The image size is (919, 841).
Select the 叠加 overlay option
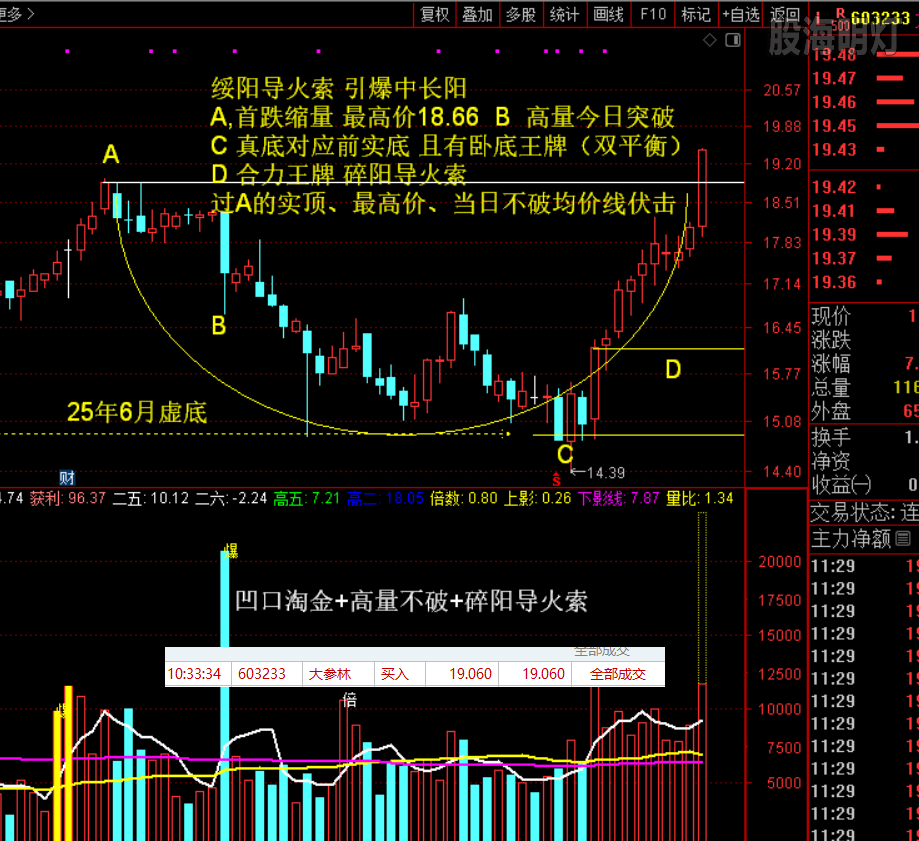point(478,14)
